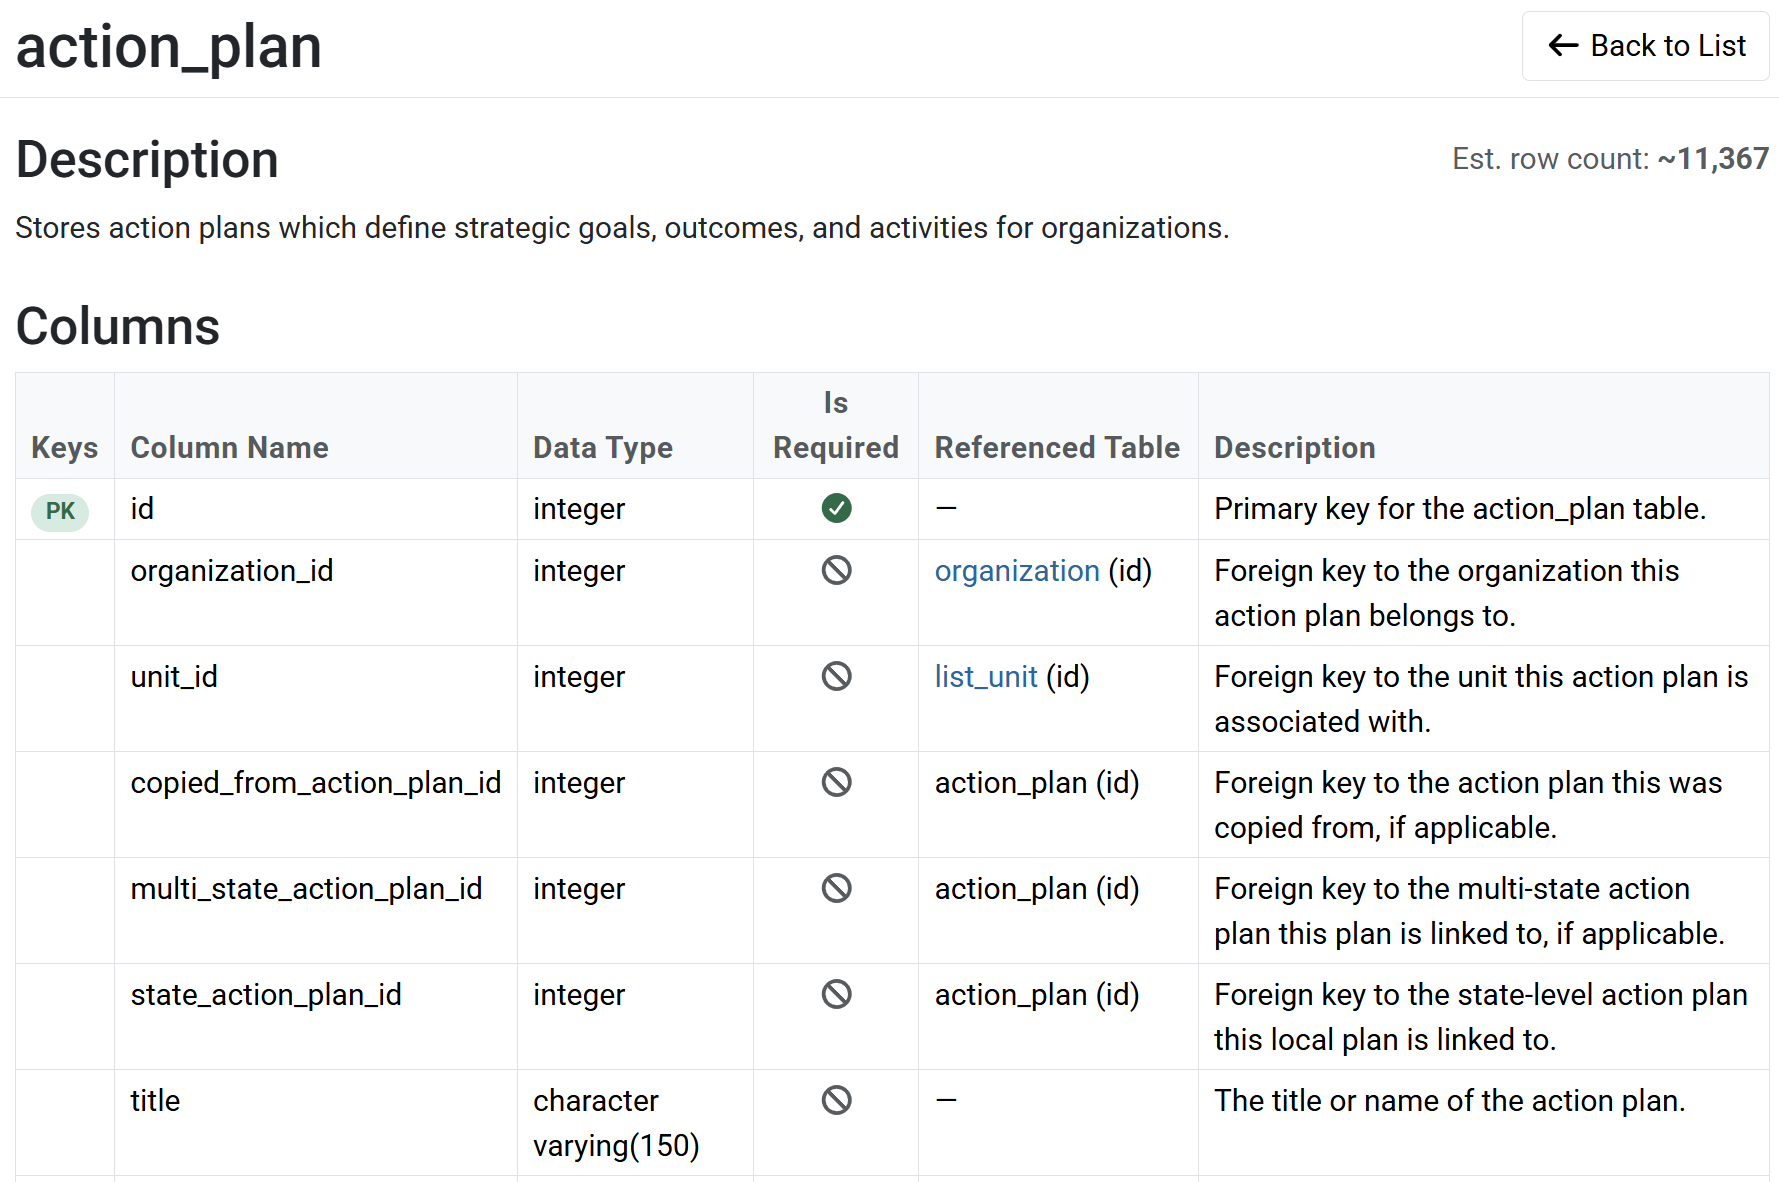Click the Keys column header

64,448
